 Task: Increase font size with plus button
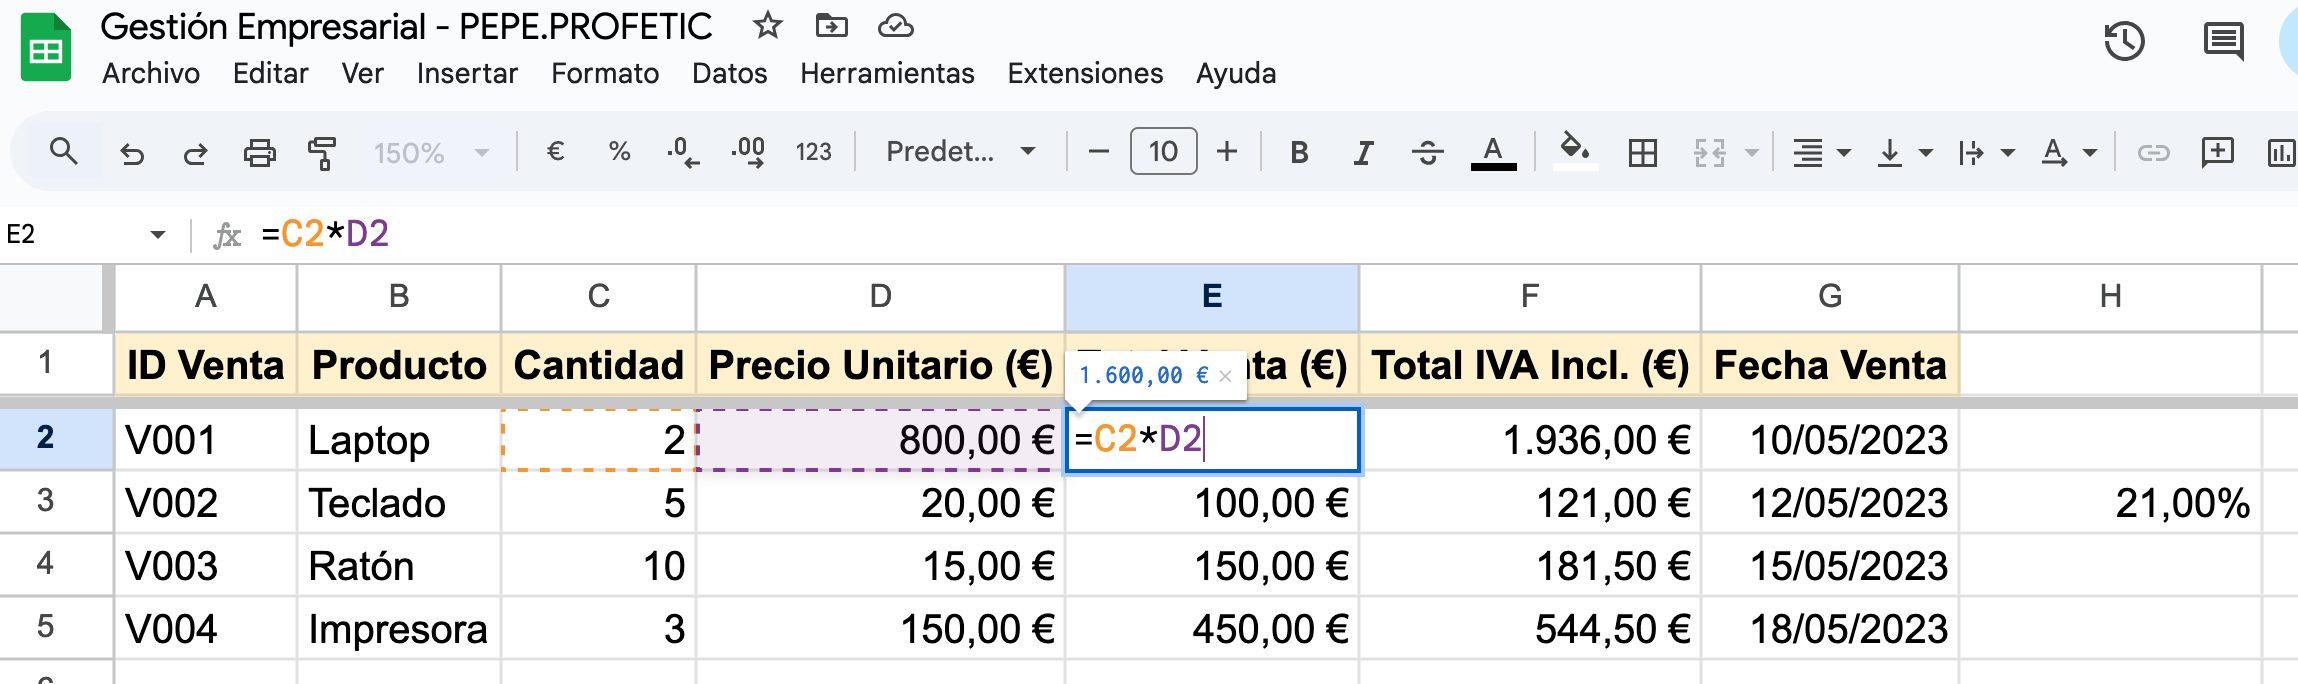pyautogui.click(x=1227, y=152)
